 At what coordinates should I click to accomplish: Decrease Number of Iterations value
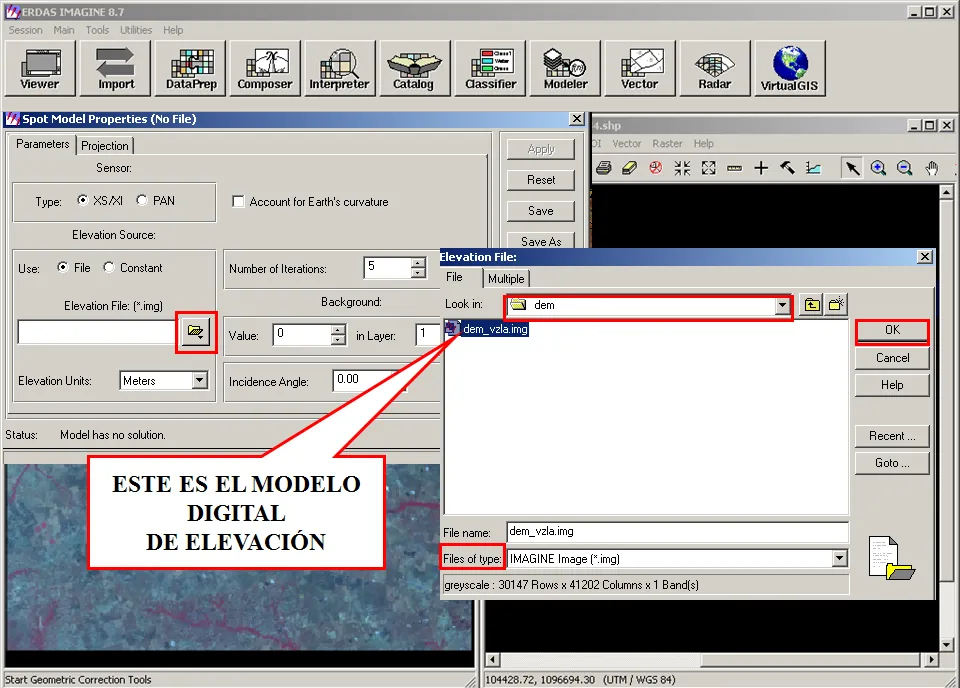[x=418, y=273]
